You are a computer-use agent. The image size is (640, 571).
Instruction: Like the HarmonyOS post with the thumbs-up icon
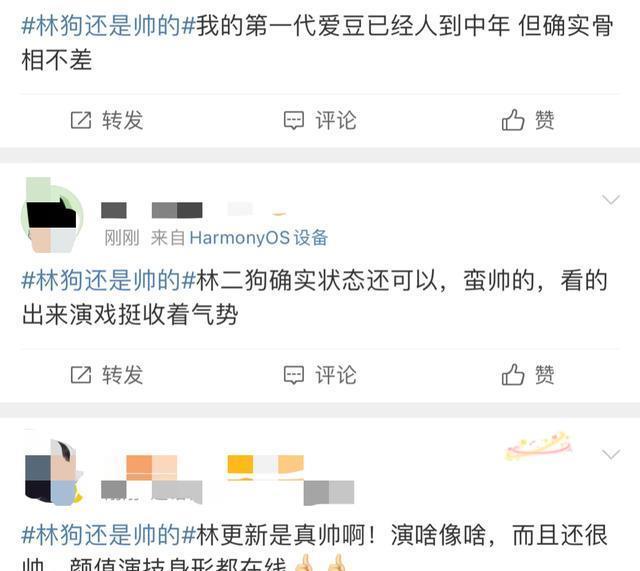coord(513,374)
